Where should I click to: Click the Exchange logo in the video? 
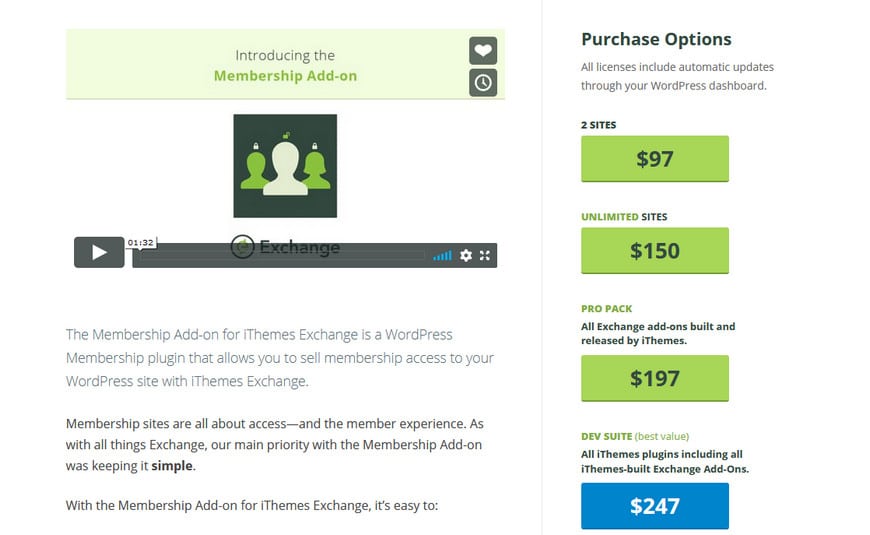tap(285, 247)
